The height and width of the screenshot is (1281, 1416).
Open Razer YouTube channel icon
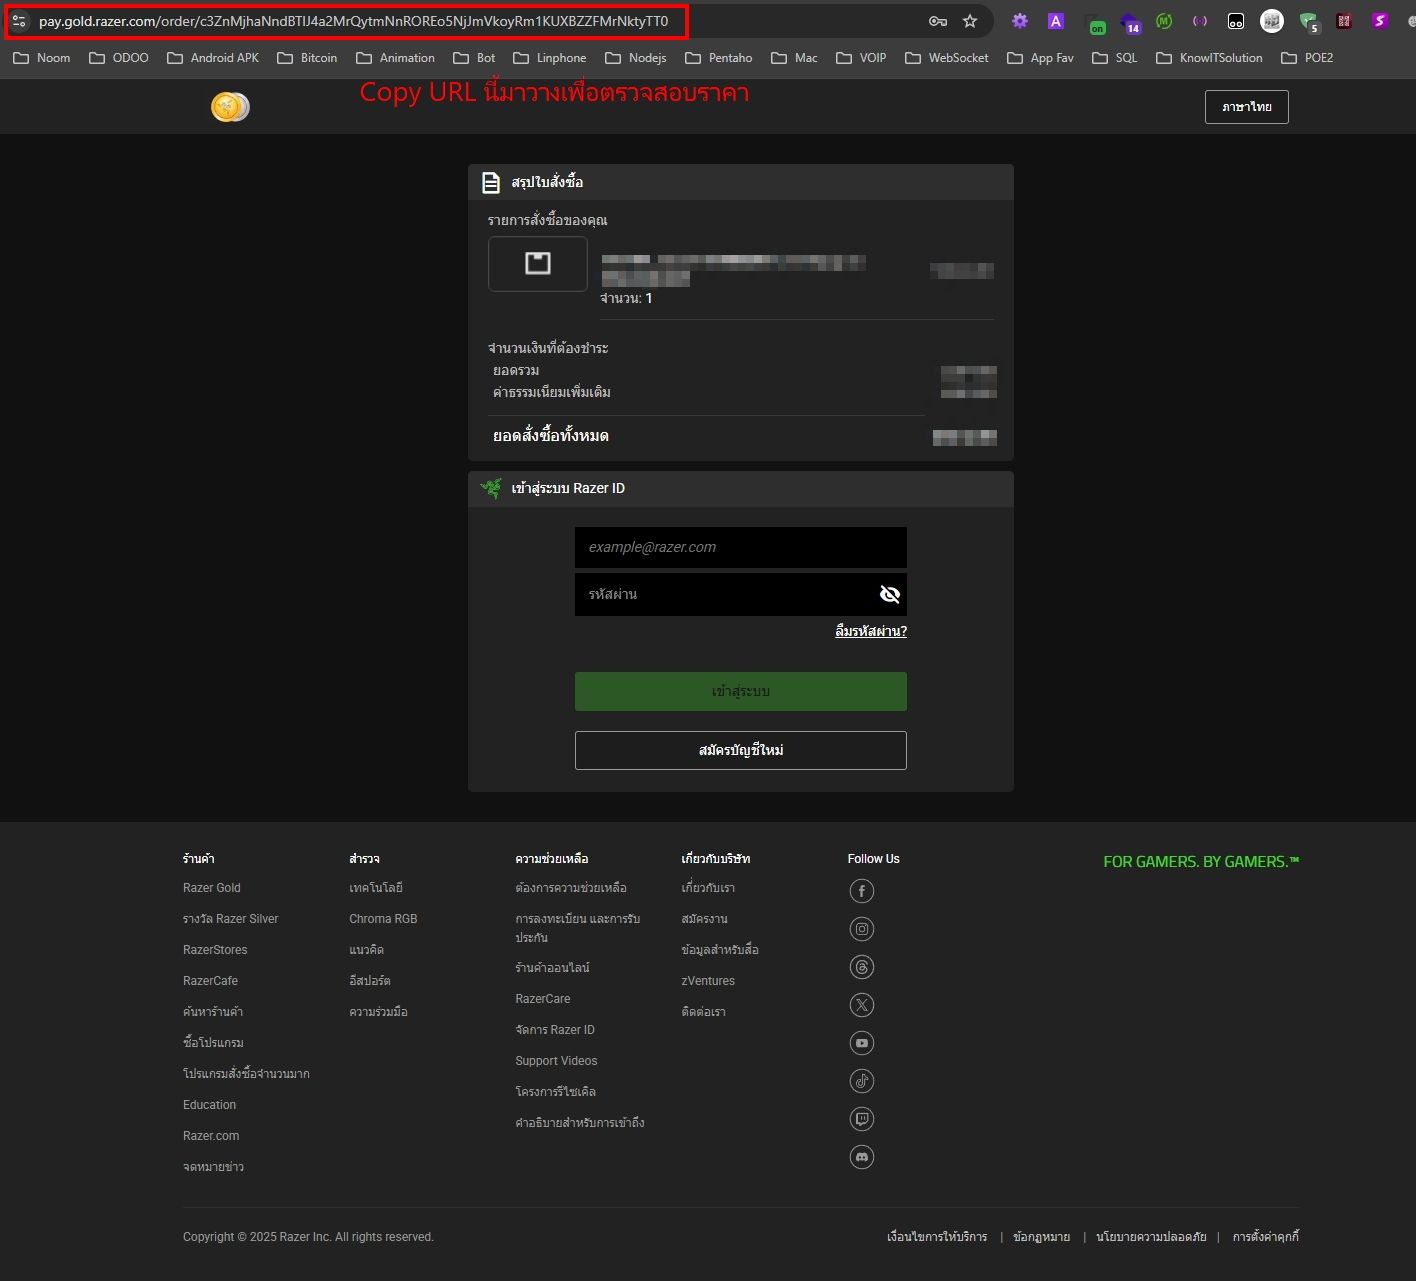[x=862, y=1043]
